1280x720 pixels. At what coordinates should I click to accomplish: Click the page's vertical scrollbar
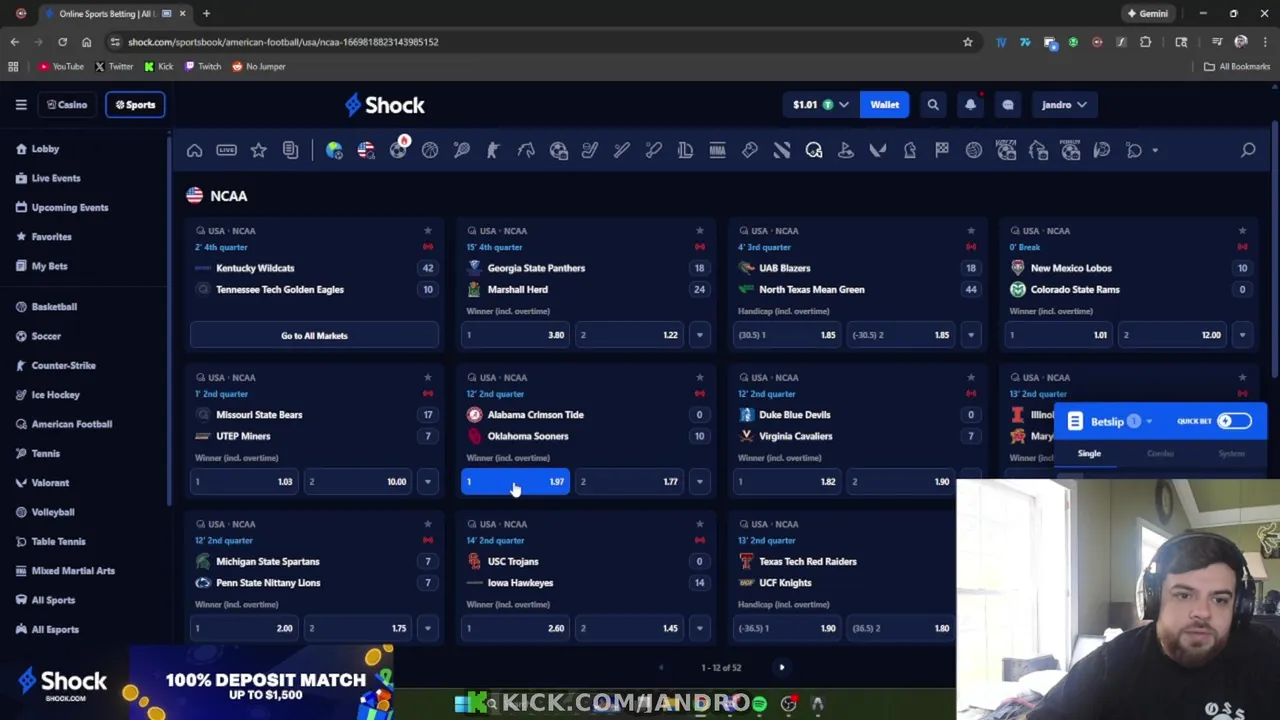pyautogui.click(x=1274, y=250)
